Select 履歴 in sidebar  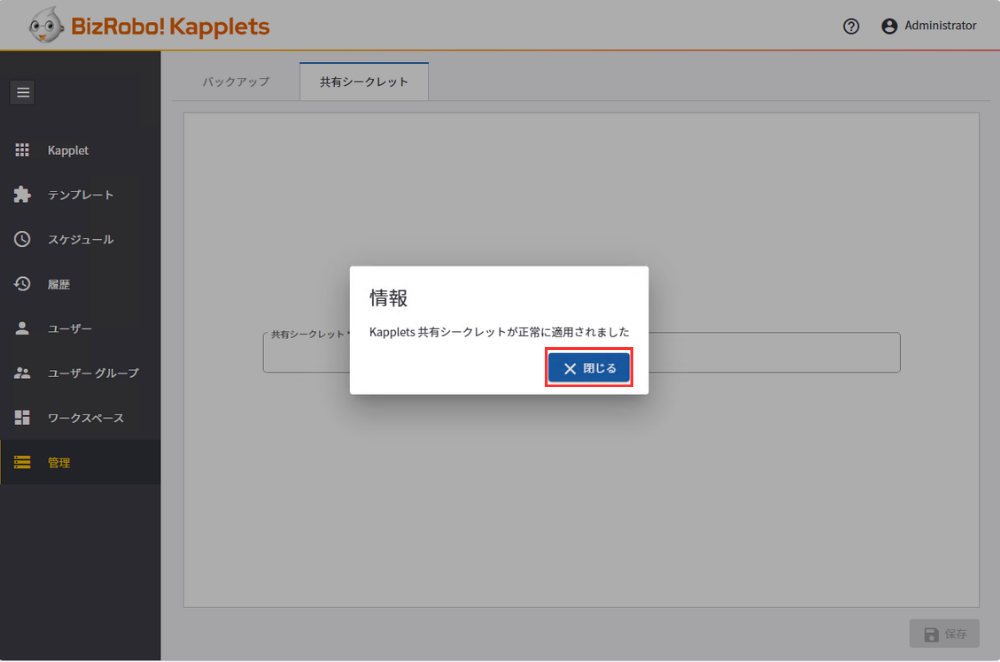(80, 284)
